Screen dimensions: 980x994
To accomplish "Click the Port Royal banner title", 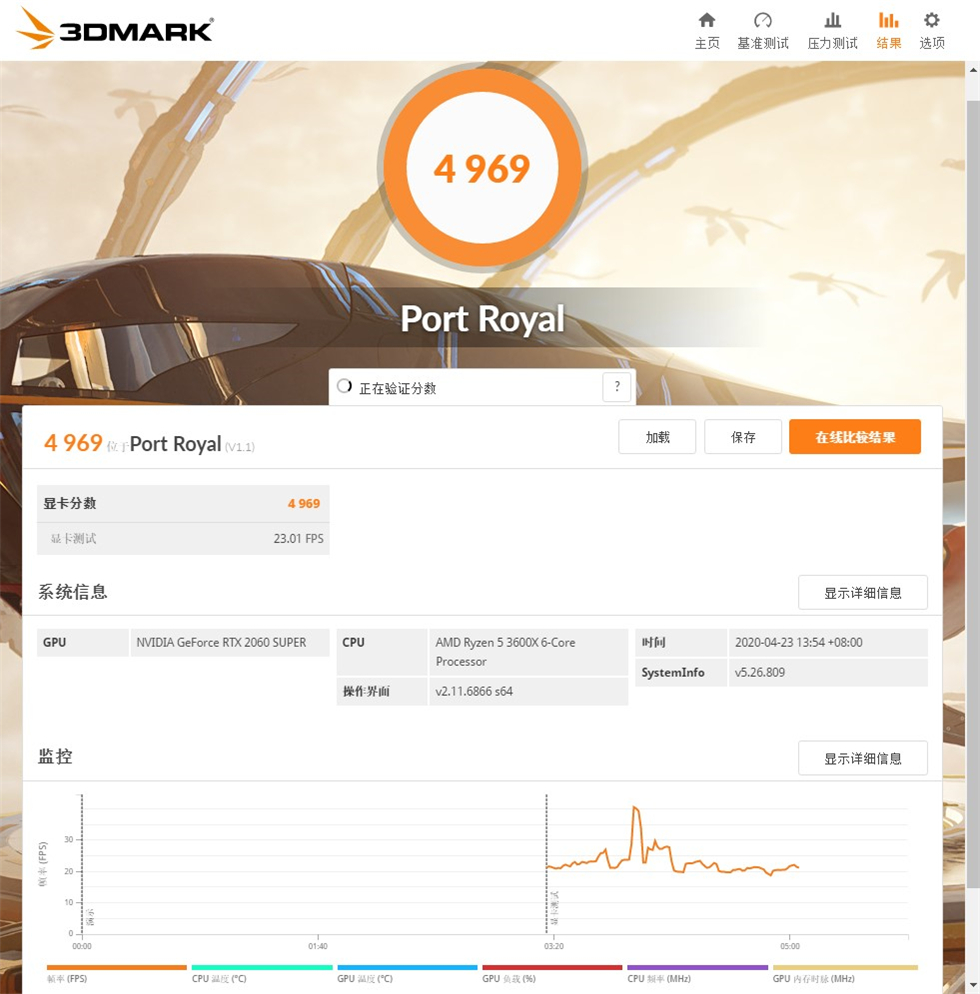I will 482,318.
